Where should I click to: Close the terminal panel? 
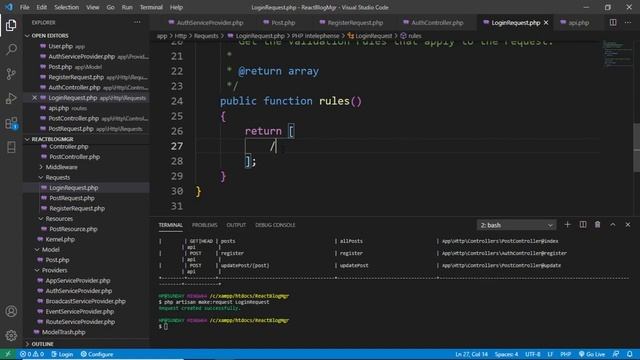(x=628, y=224)
